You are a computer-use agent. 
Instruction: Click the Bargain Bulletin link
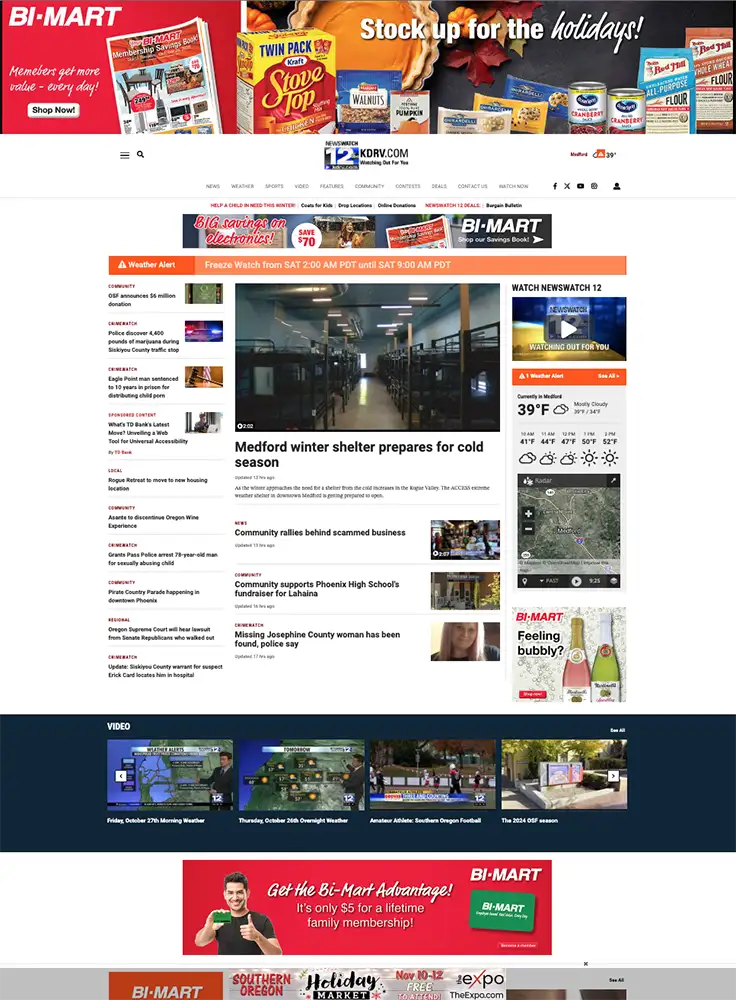[x=504, y=205]
